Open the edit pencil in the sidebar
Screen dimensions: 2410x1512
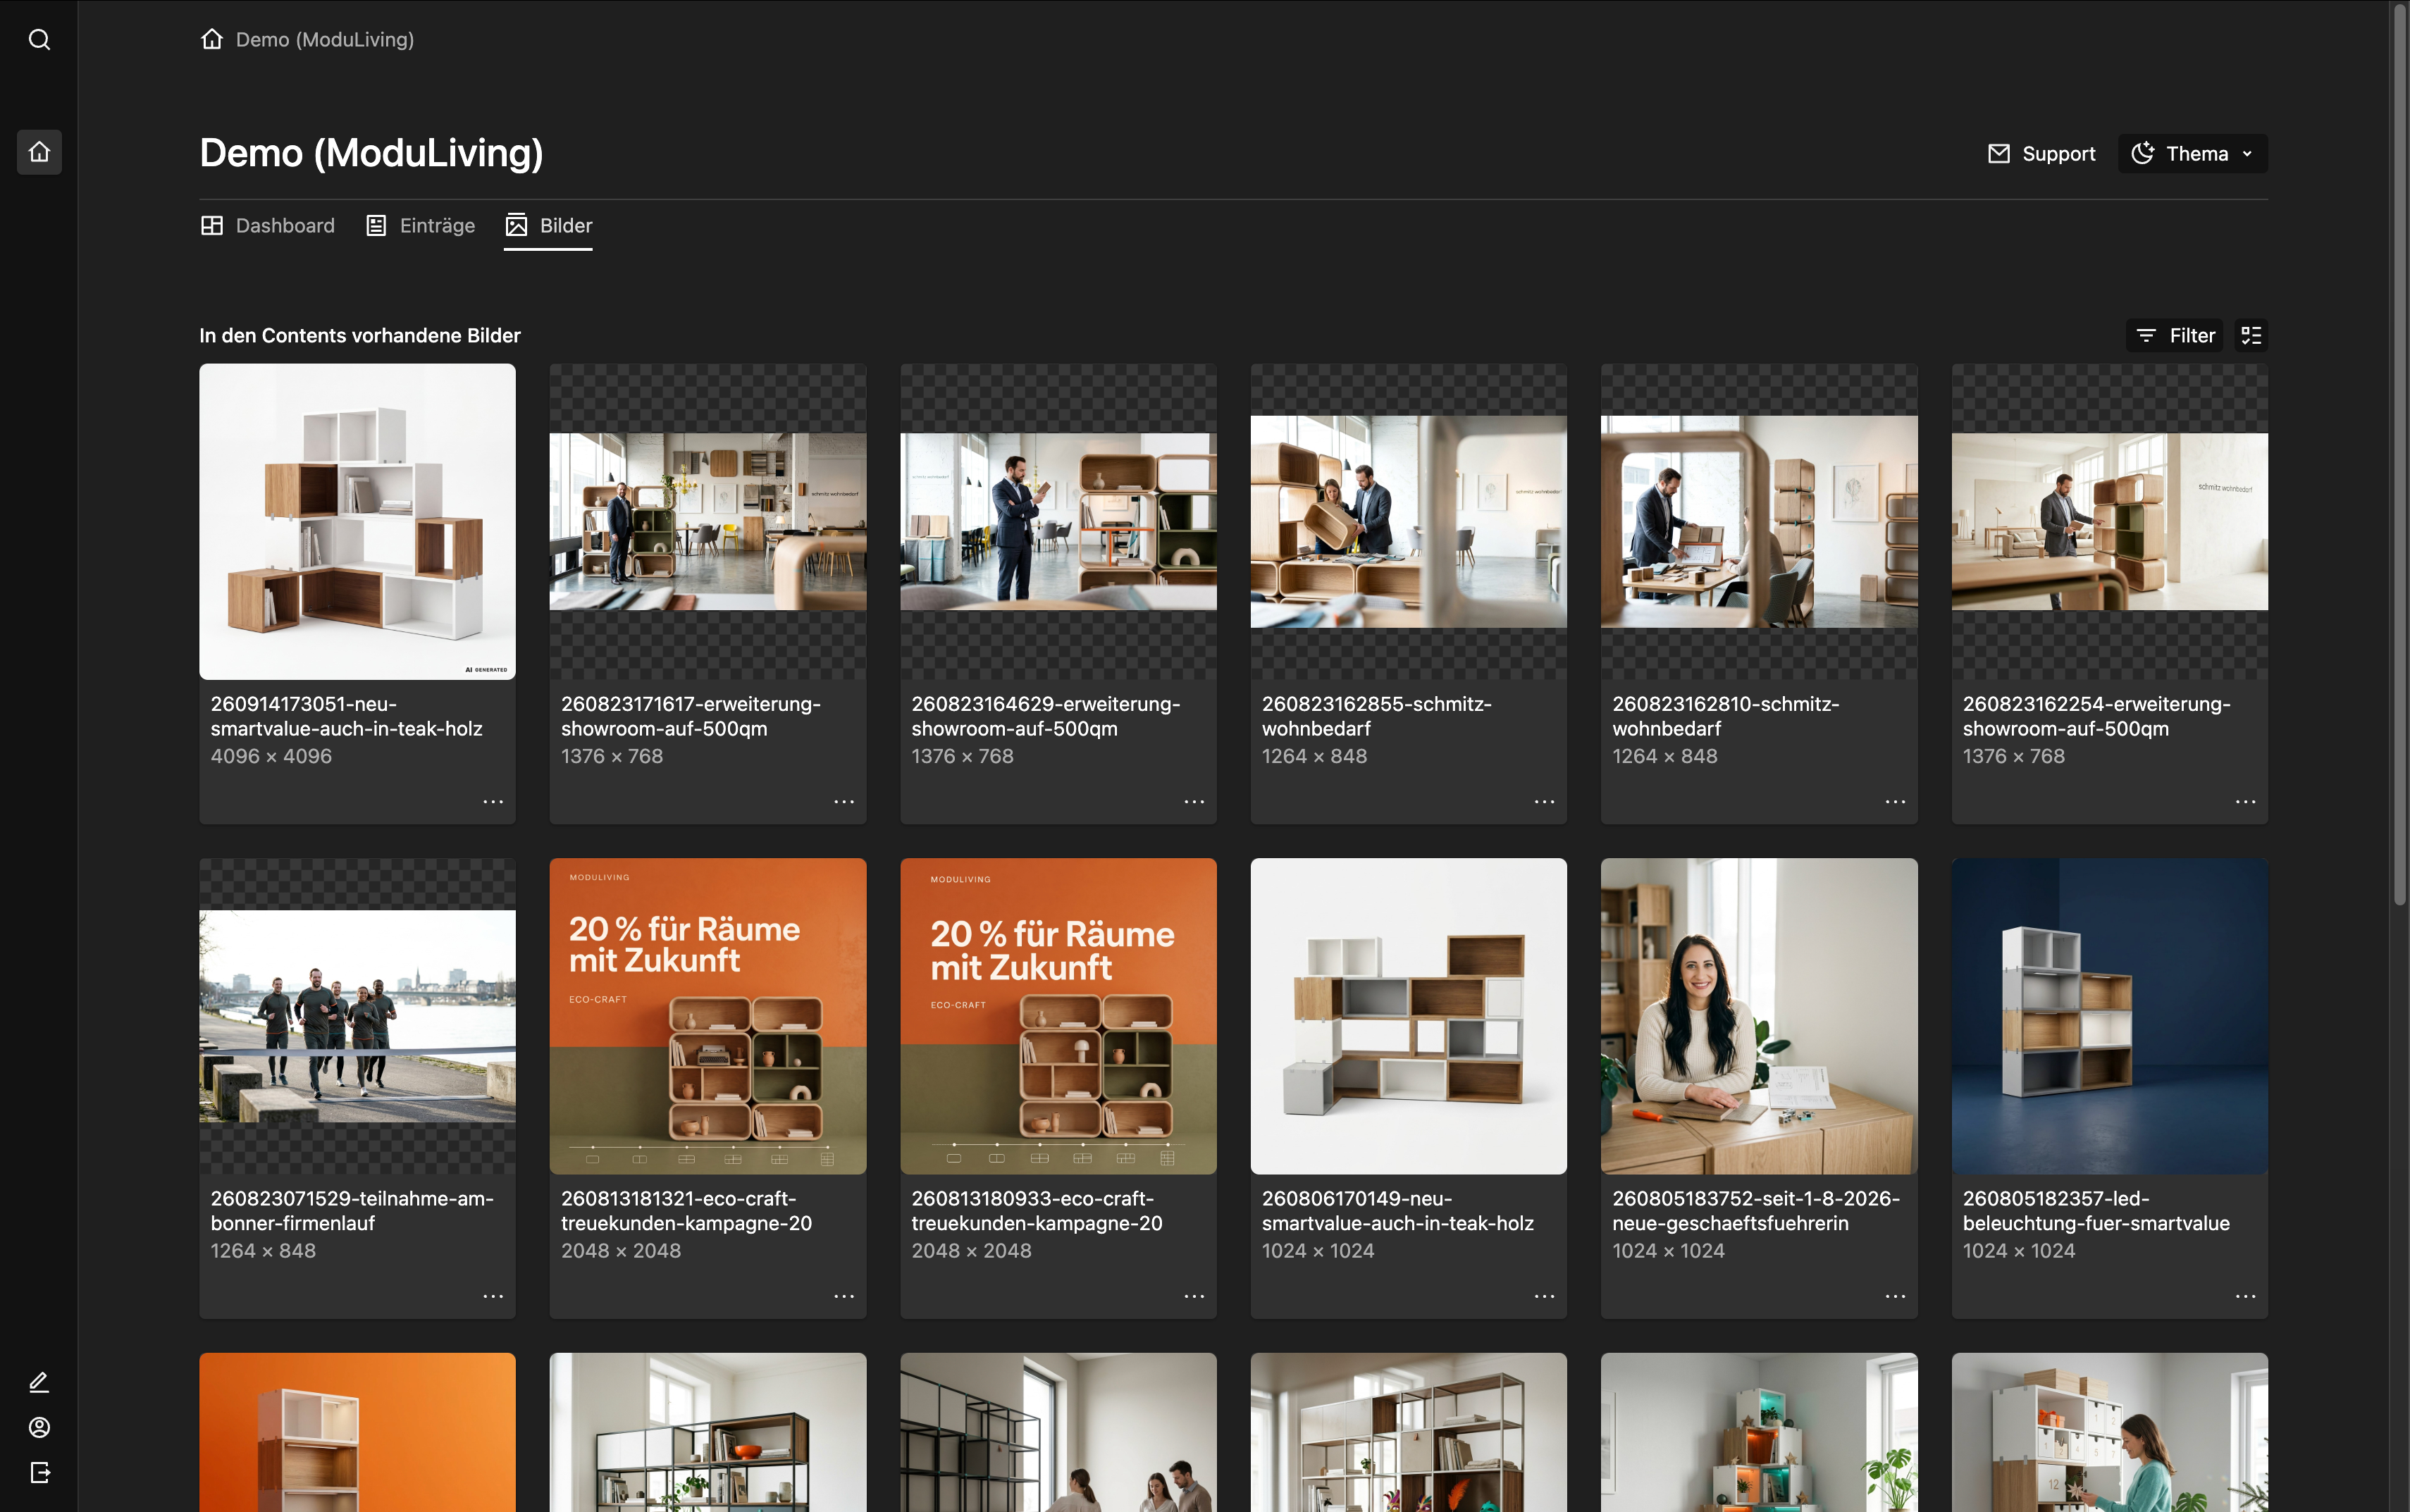(x=39, y=1382)
